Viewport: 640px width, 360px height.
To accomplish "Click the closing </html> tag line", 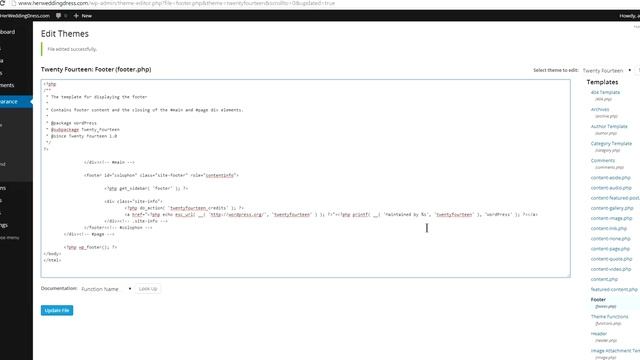I will tap(52, 260).
